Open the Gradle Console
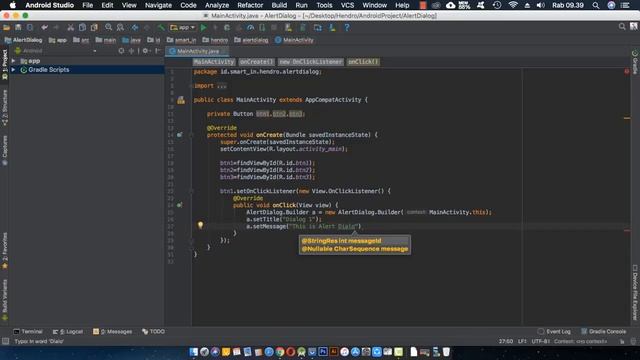640x360 pixels. pyautogui.click(x=604, y=331)
